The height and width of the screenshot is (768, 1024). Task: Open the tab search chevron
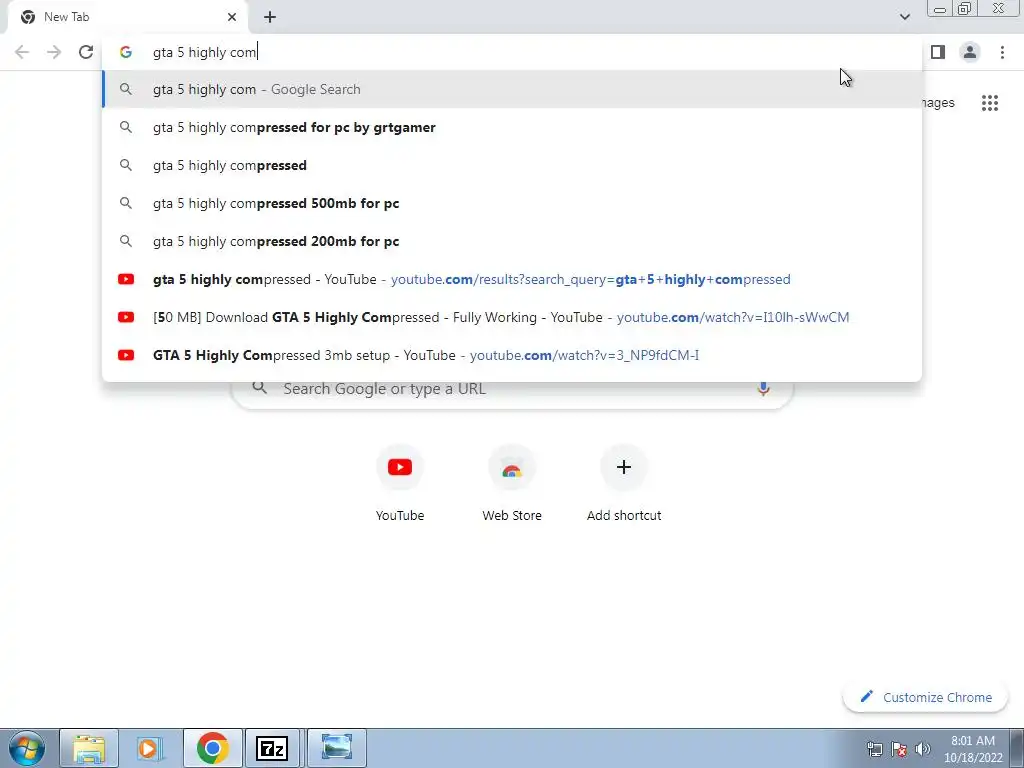coord(904,17)
